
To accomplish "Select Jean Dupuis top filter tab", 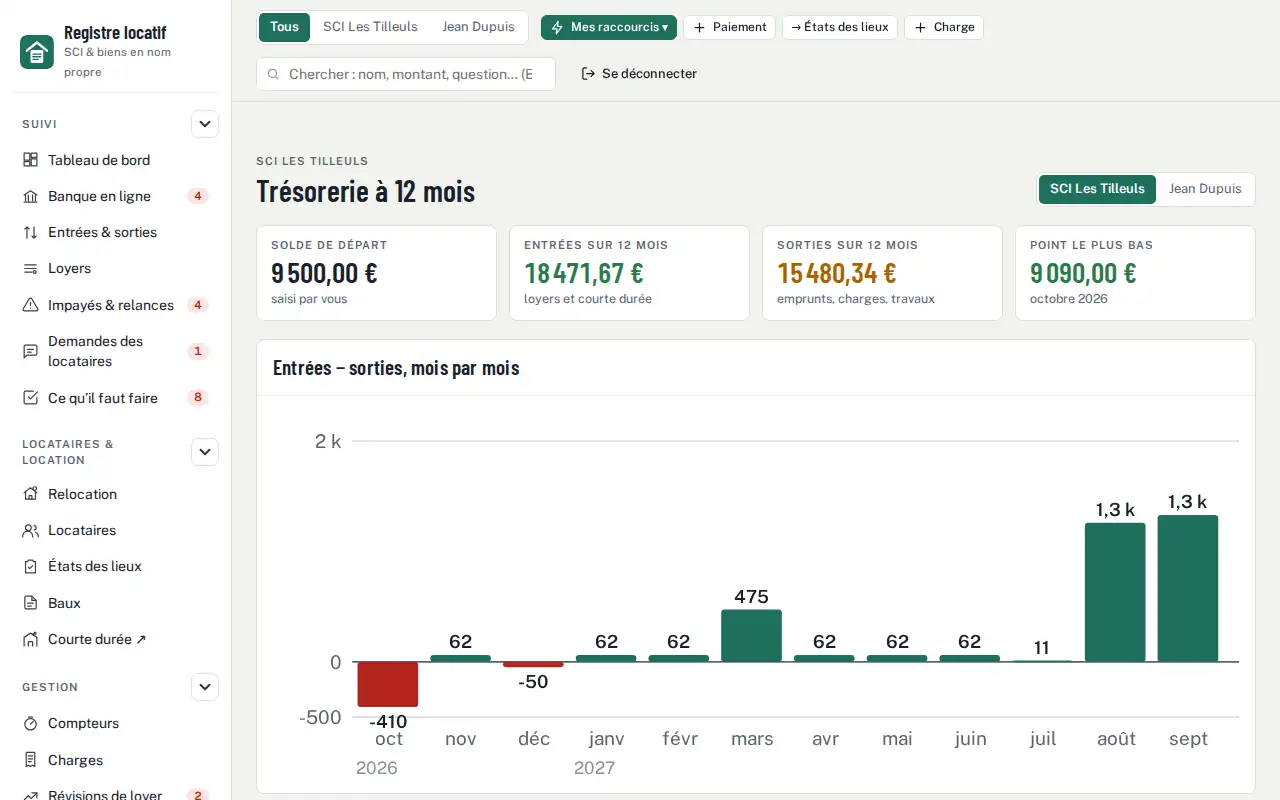I will tap(478, 27).
